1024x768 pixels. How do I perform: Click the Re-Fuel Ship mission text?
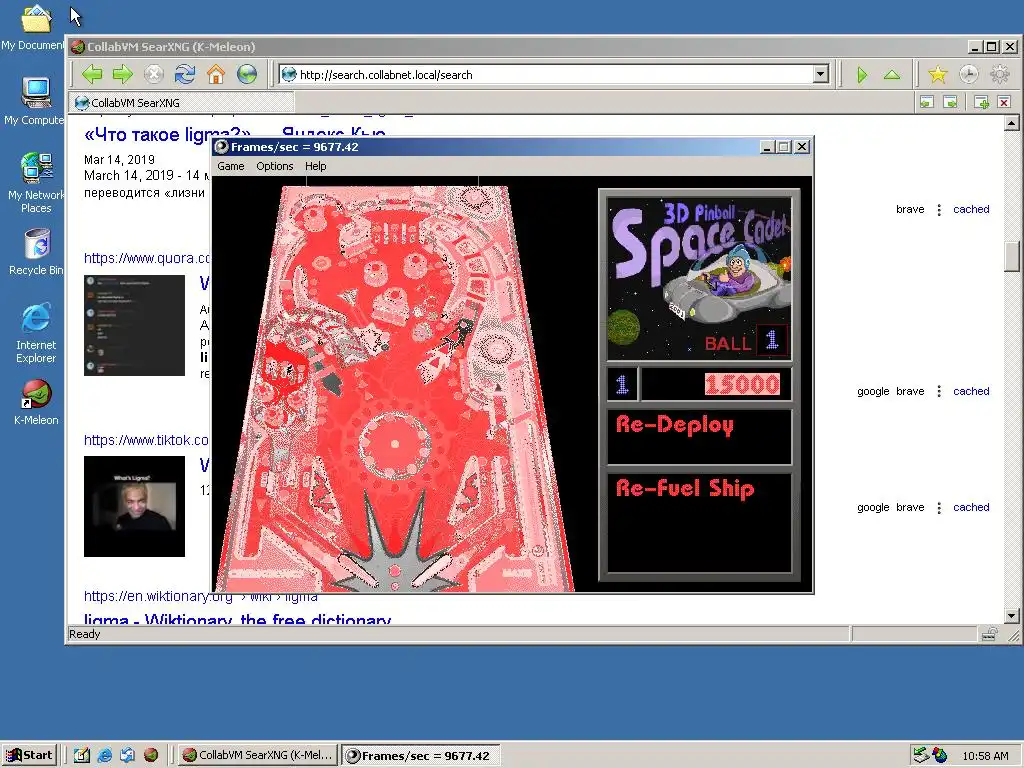[x=684, y=488]
